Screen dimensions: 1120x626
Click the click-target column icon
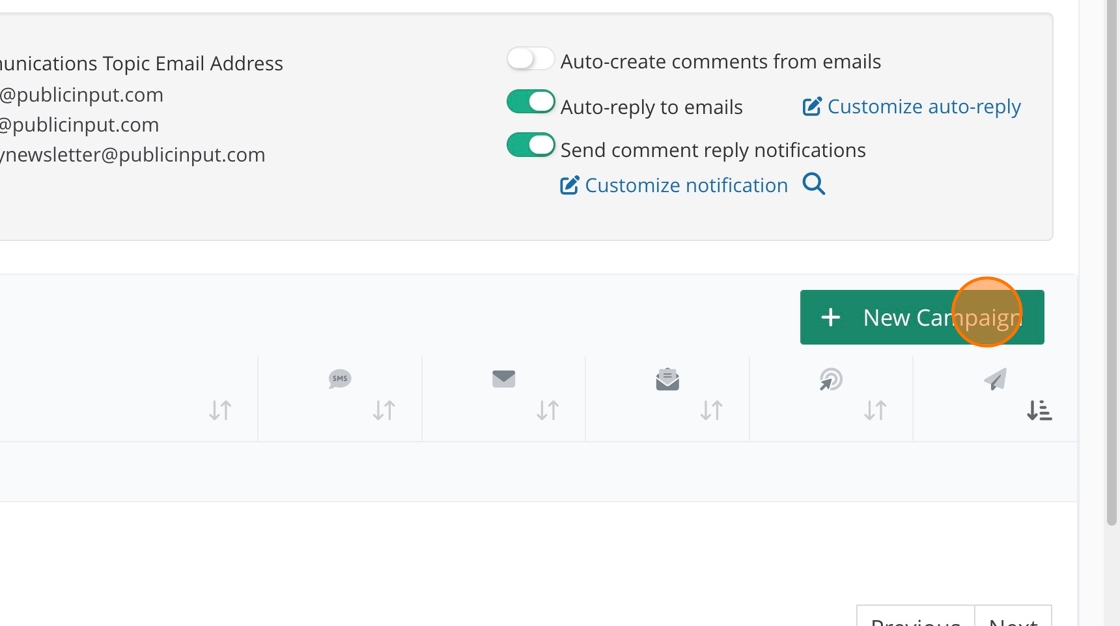(831, 379)
